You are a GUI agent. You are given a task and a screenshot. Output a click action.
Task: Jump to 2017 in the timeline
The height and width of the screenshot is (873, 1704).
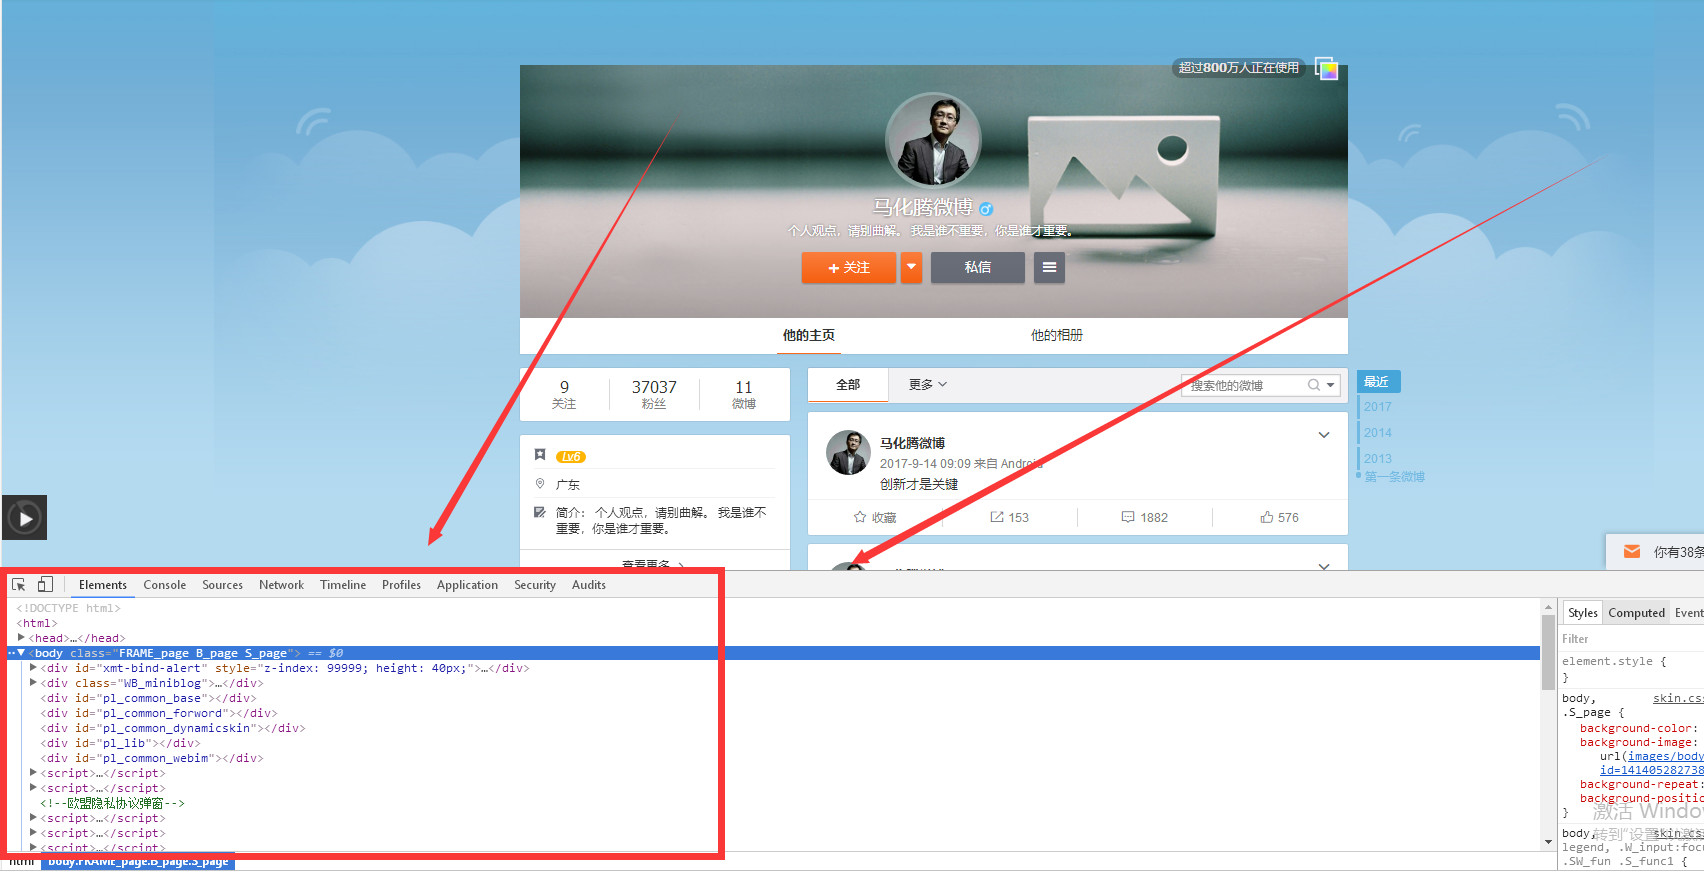(x=1378, y=407)
